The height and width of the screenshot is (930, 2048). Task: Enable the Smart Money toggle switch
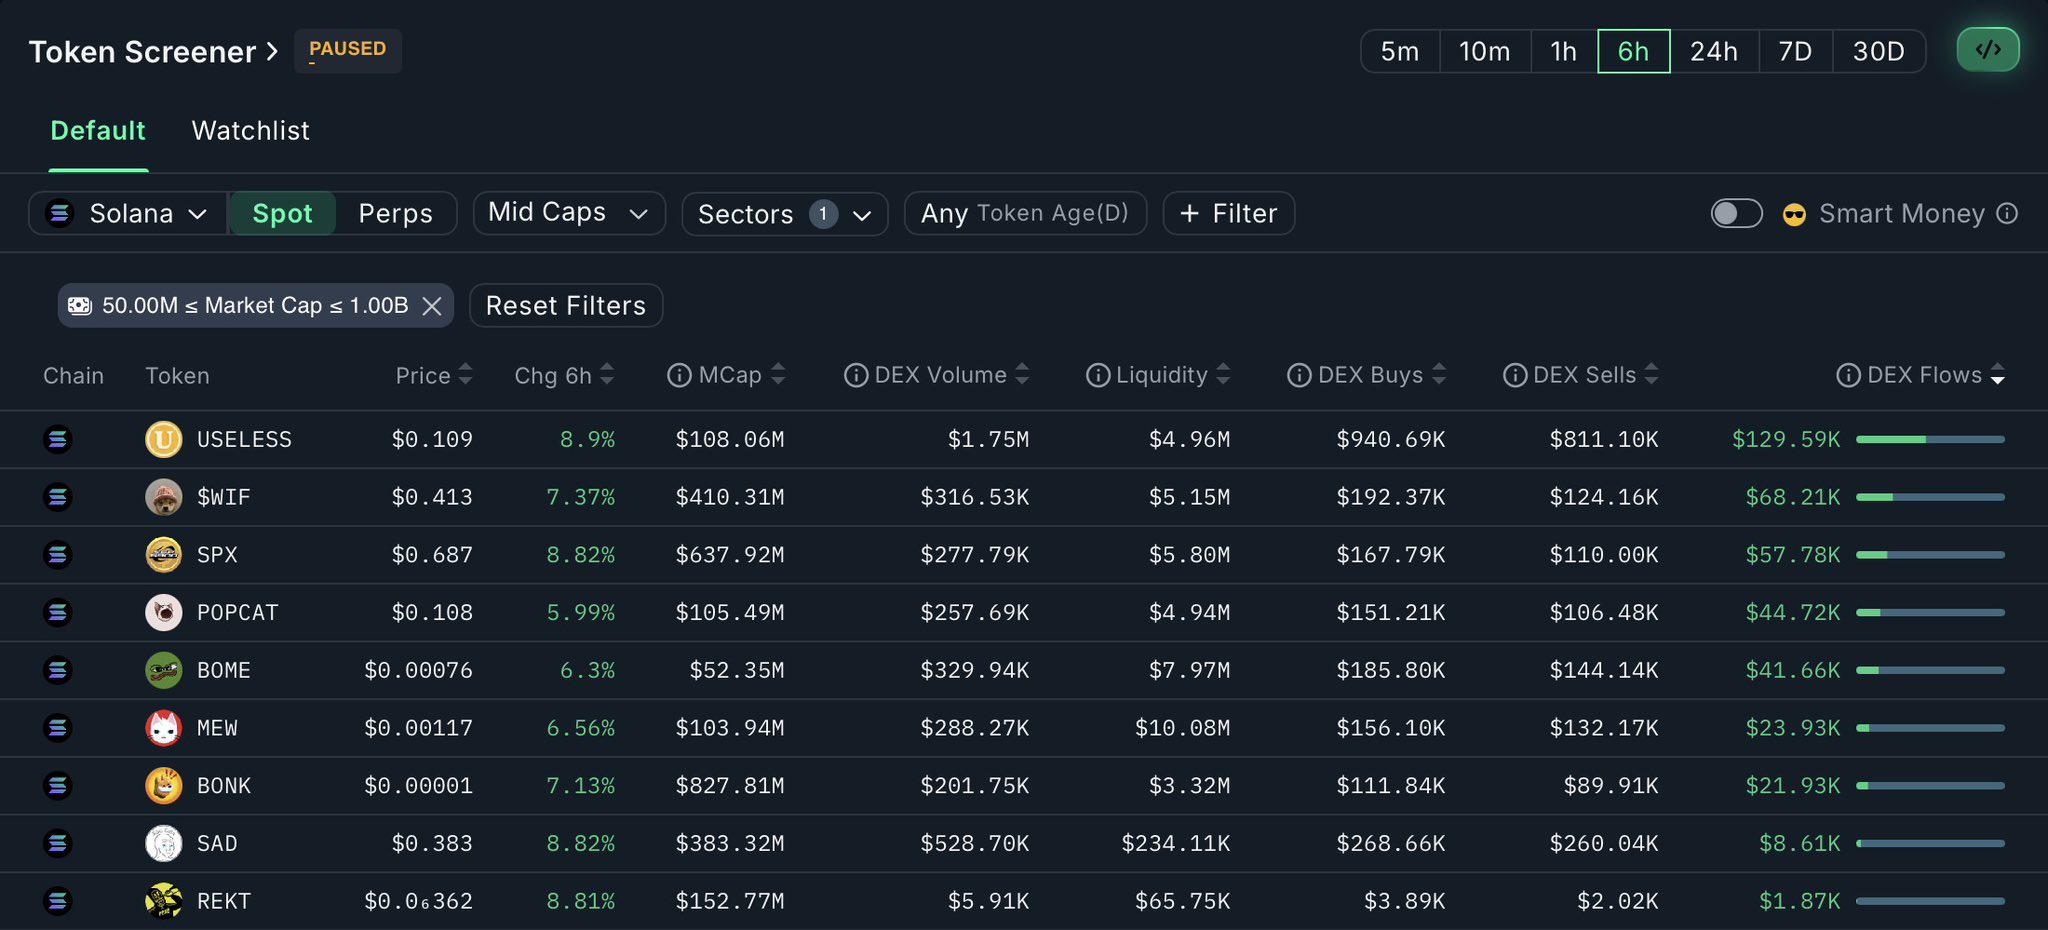pos(1736,214)
